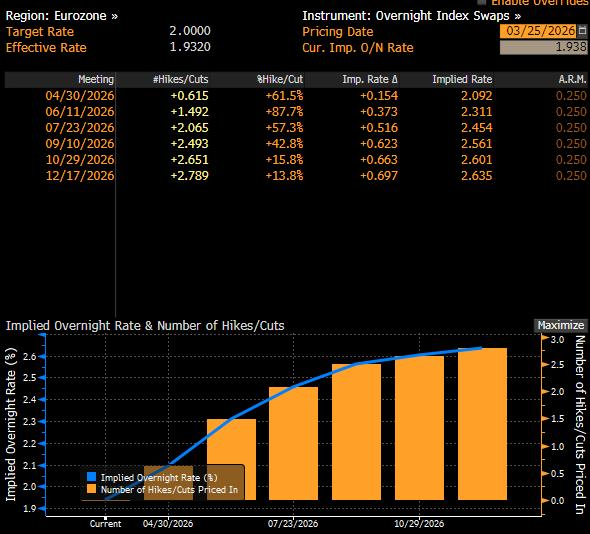This screenshot has height=534, width=590.
Task: Click the Effective Rate value 1.9320
Action: coord(190,47)
